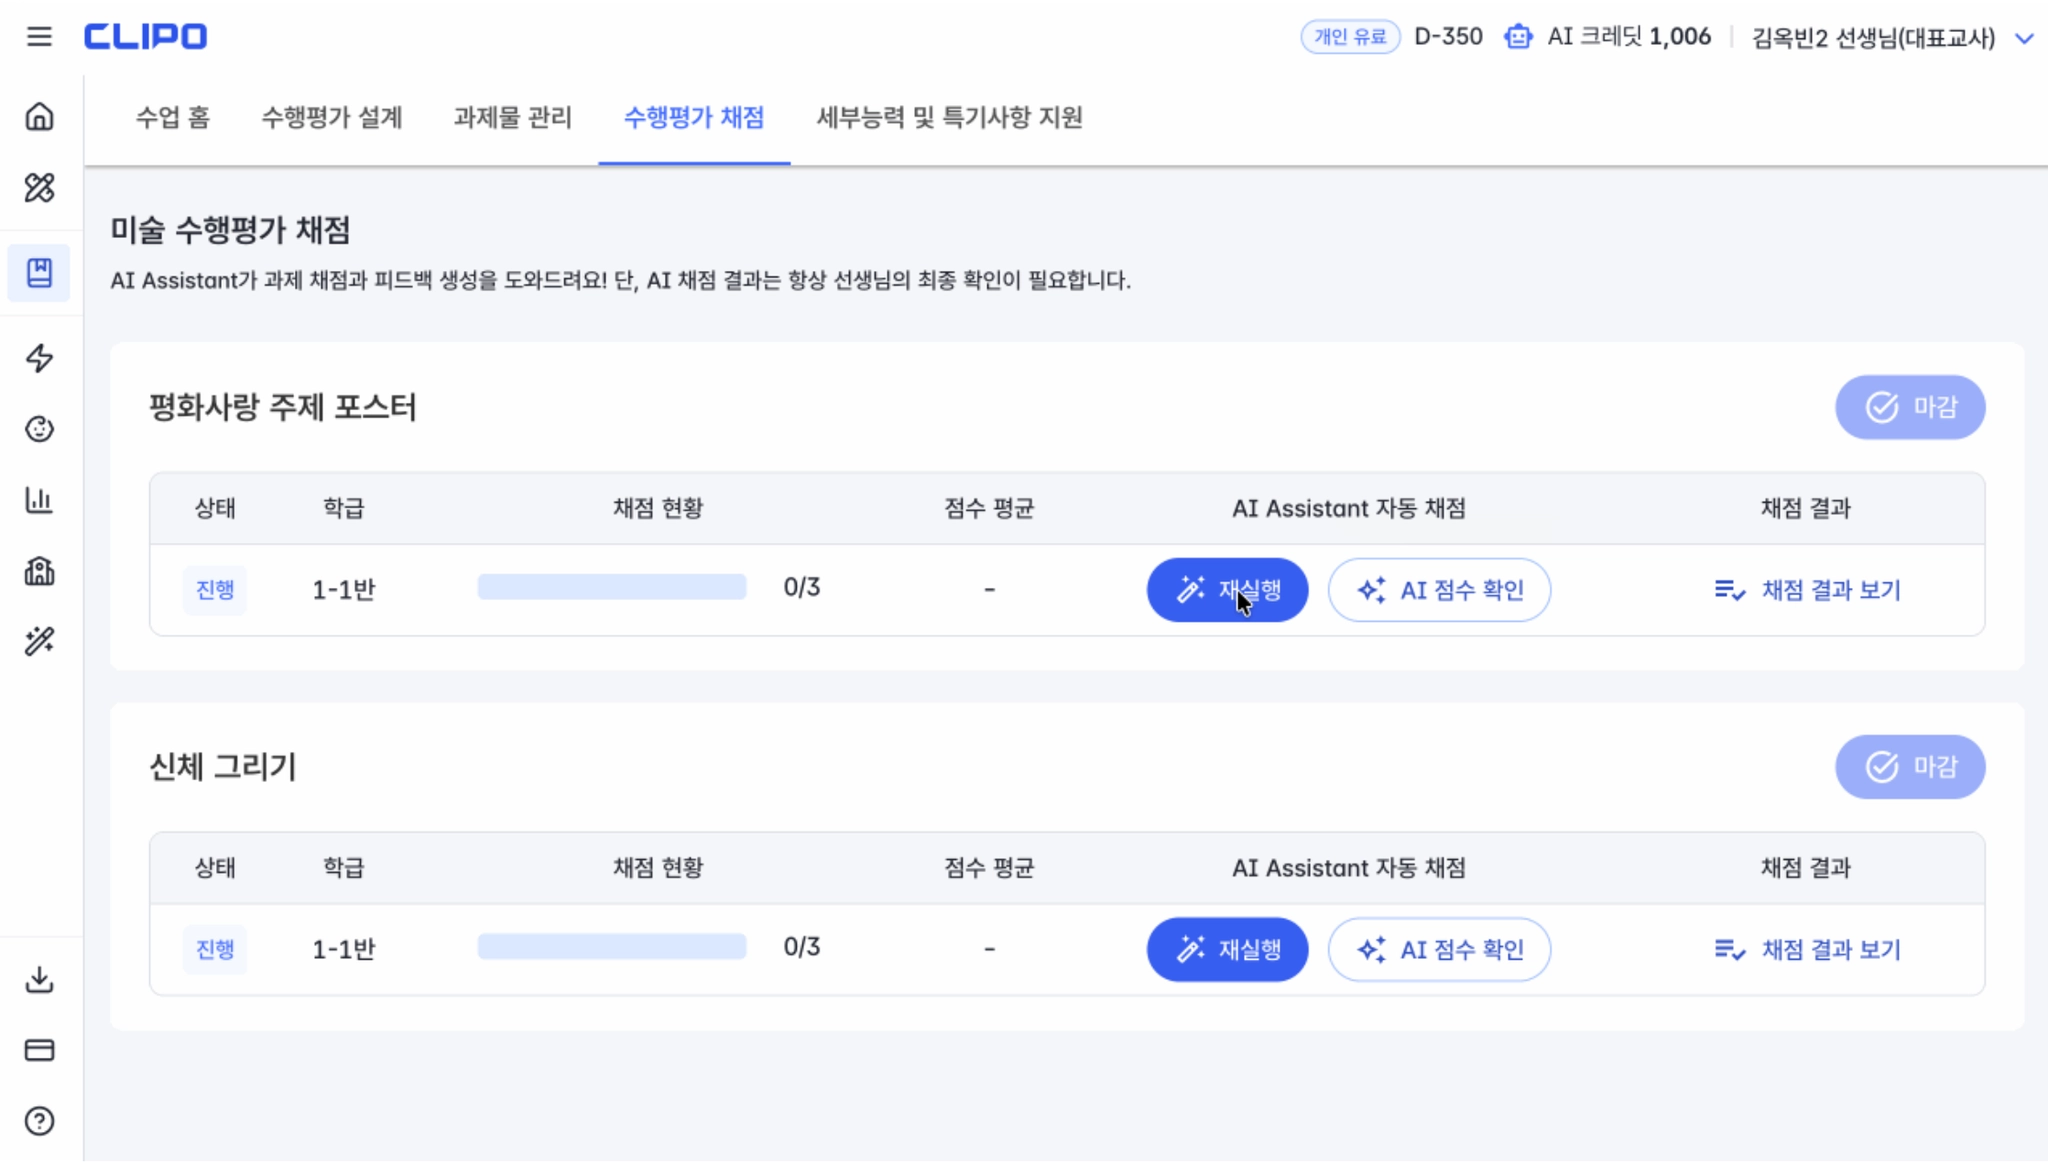Click 마감 button for 평화사랑 주제 포스터

[x=1909, y=407]
